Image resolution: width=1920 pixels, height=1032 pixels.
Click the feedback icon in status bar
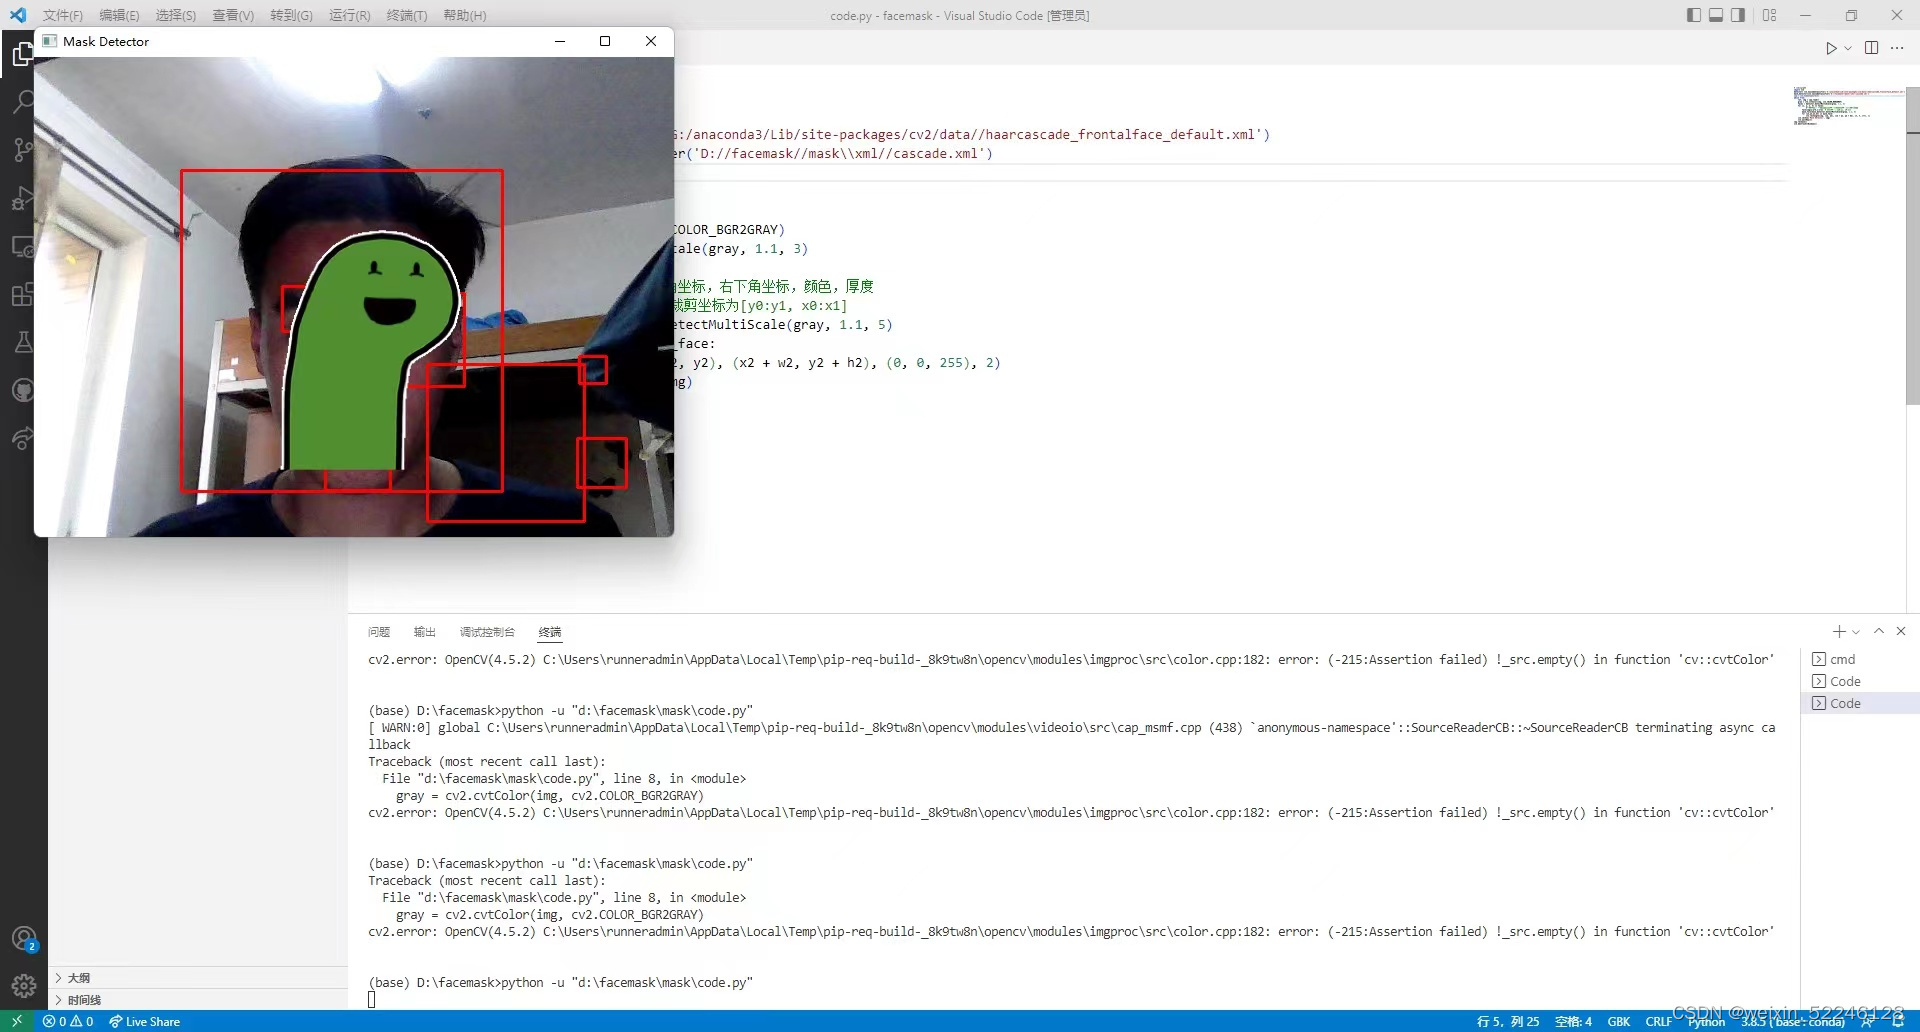pos(1867,1021)
